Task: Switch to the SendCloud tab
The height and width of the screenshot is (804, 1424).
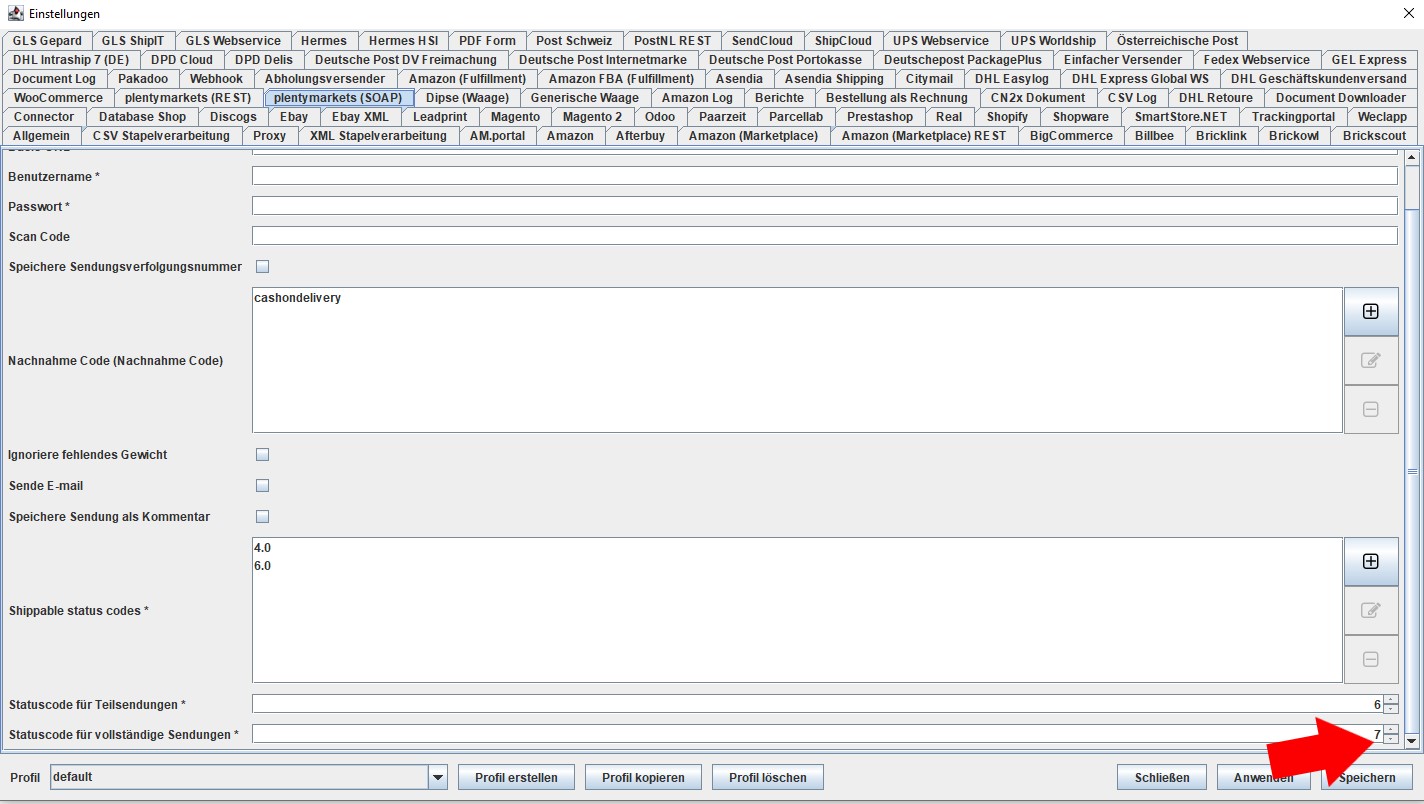Action: click(x=762, y=41)
